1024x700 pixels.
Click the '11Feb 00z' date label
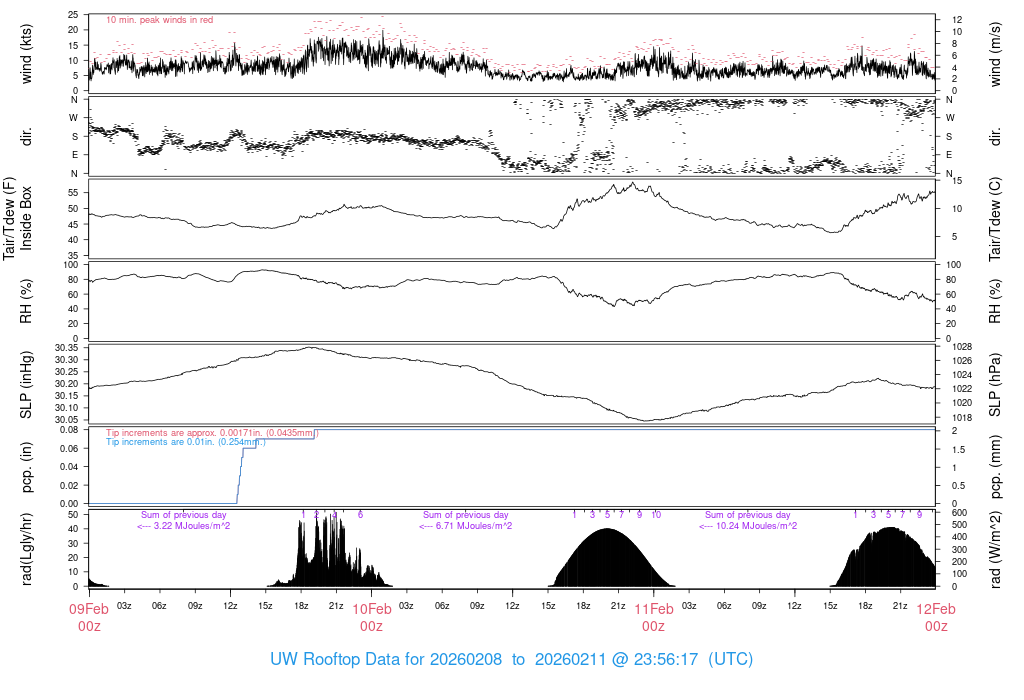pyautogui.click(x=654, y=618)
